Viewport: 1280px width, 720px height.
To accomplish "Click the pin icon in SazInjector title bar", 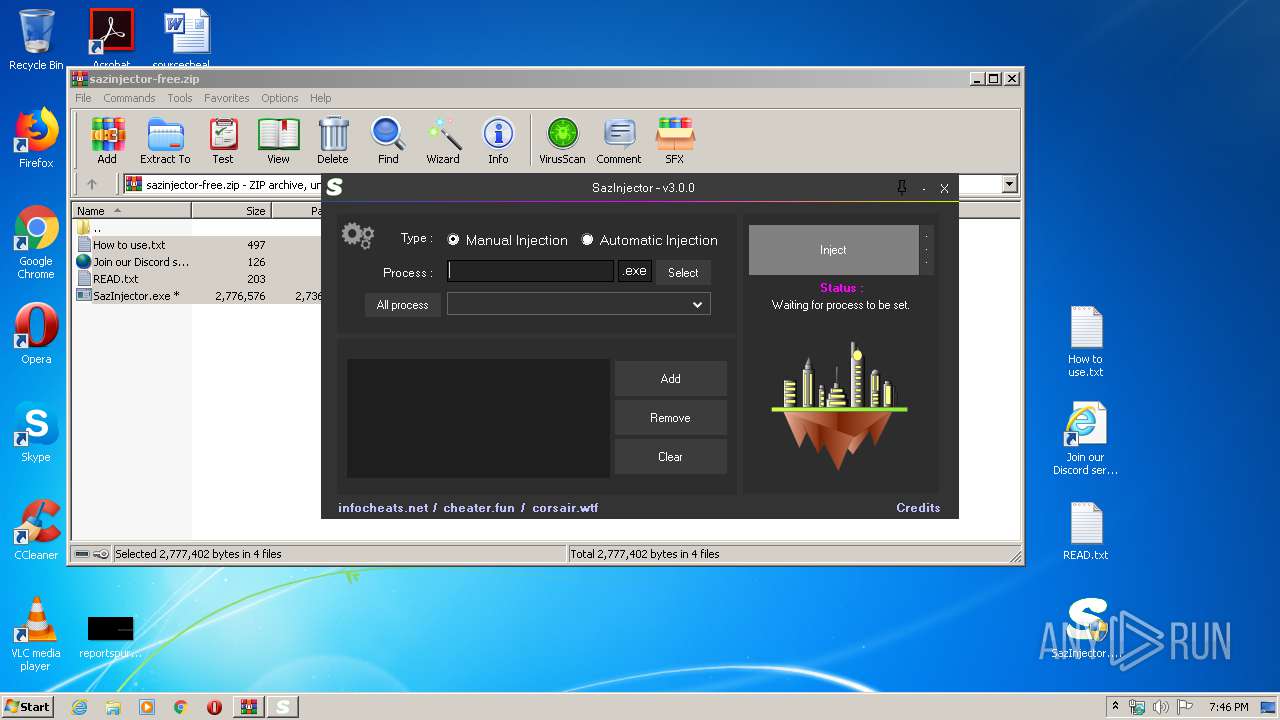I will [x=901, y=188].
